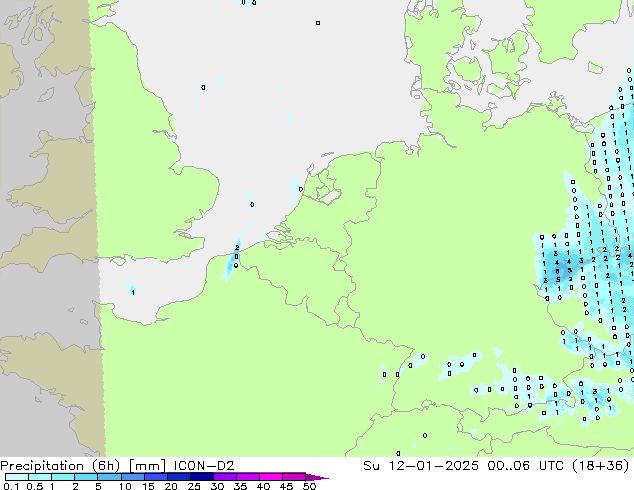The height and width of the screenshot is (490, 634).
Task: Click the 10–15 mm legend color swatch
Action: pyautogui.click(x=132, y=477)
